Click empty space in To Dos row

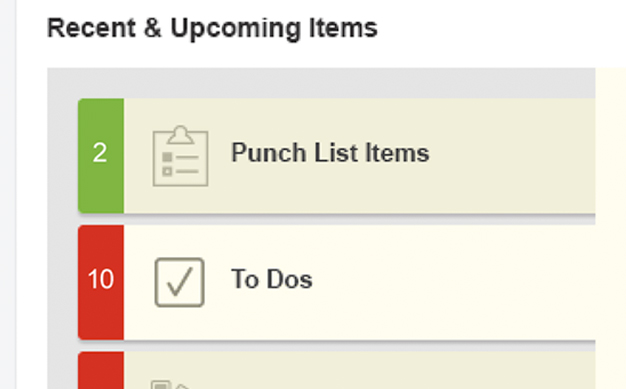click(451, 282)
